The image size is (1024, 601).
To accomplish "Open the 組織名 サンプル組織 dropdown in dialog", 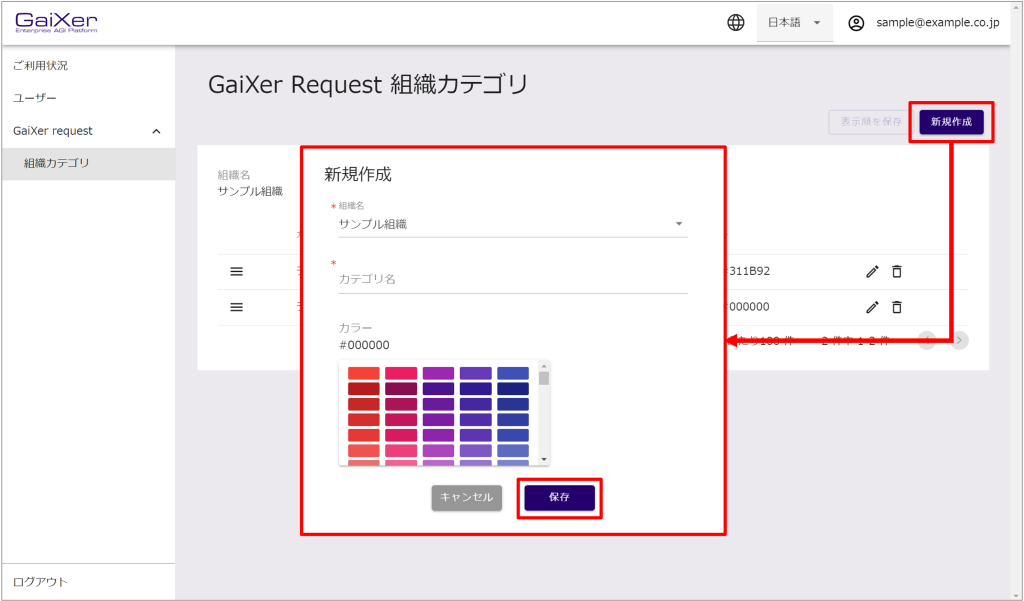I will [512, 224].
